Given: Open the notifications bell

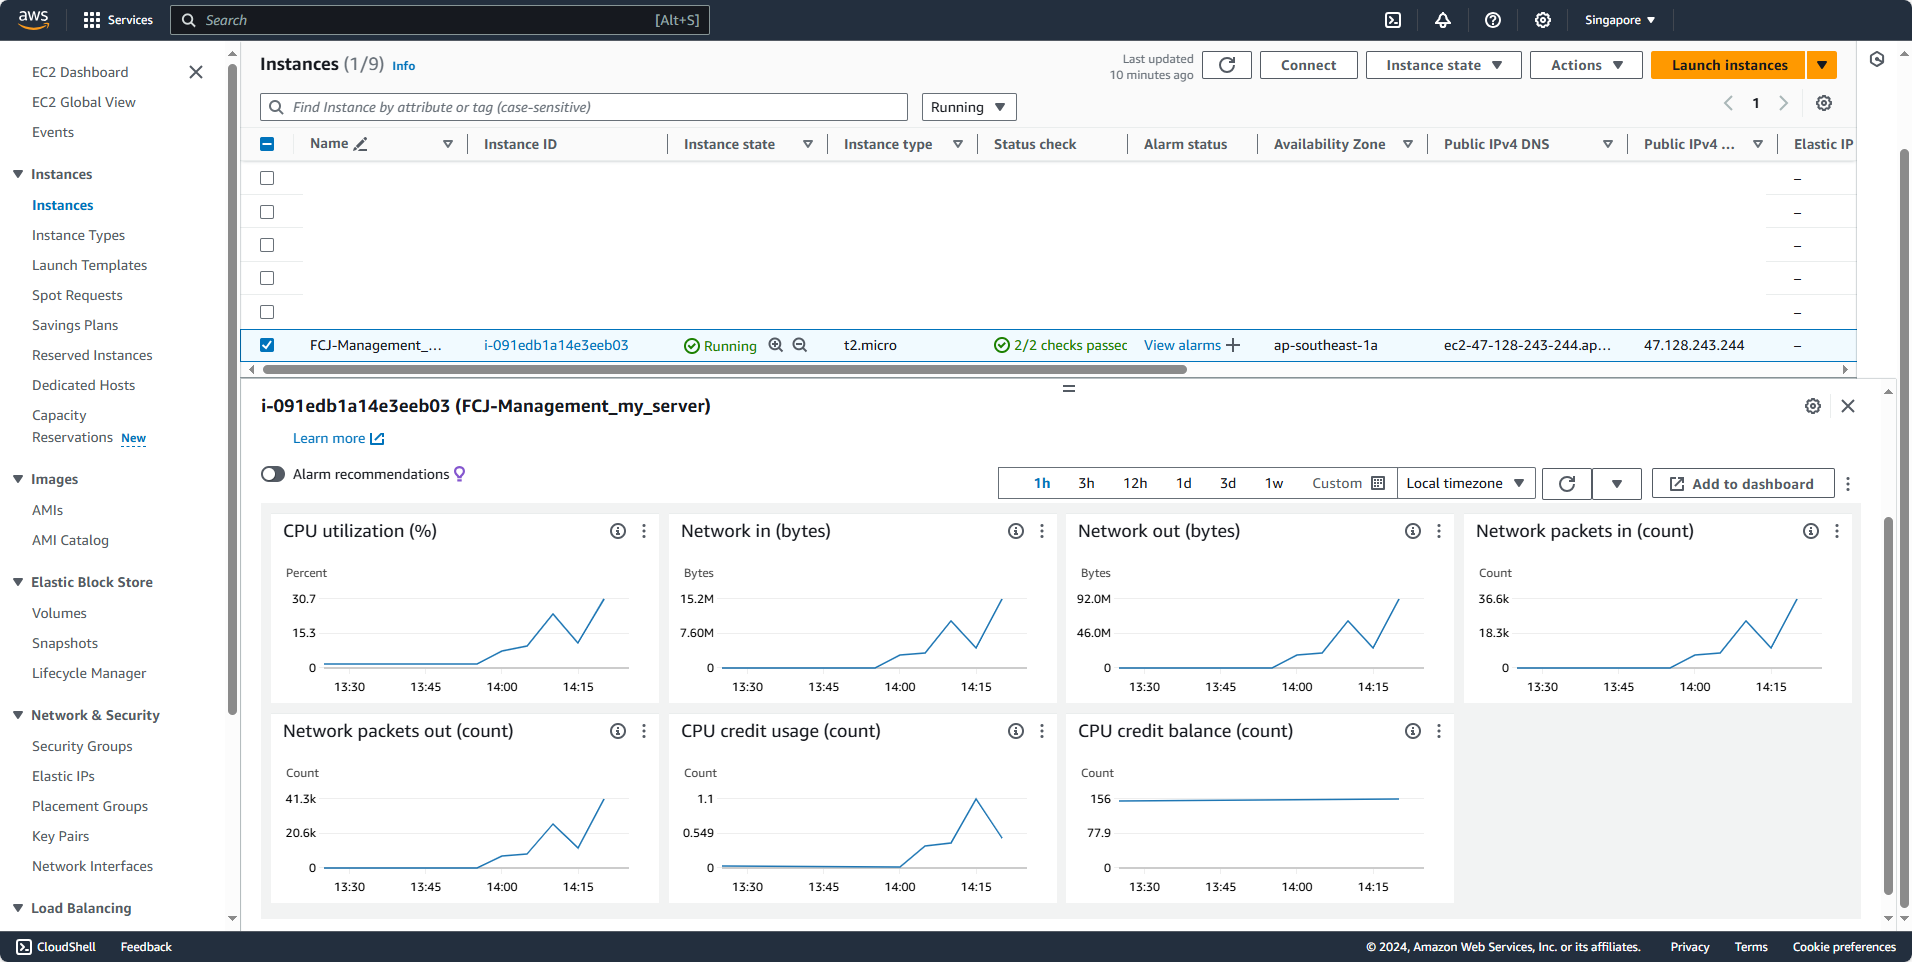Looking at the screenshot, I should [1443, 20].
